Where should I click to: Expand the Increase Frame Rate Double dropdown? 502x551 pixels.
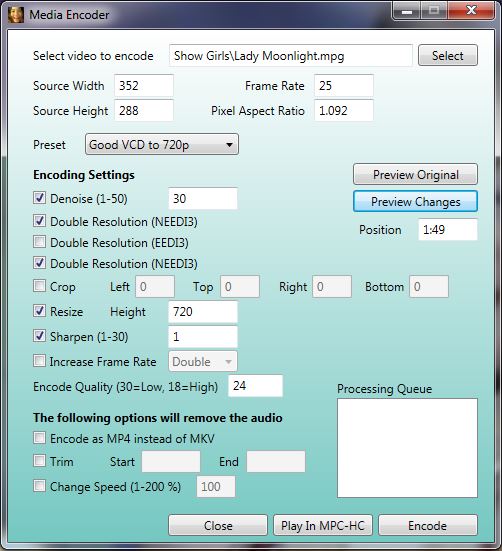(203, 361)
